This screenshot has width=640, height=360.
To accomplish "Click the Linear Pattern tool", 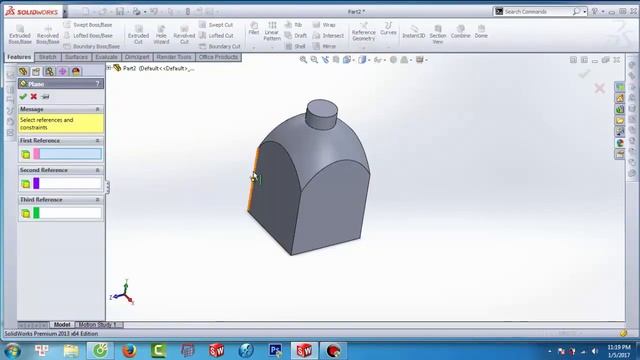I will [x=272, y=31].
